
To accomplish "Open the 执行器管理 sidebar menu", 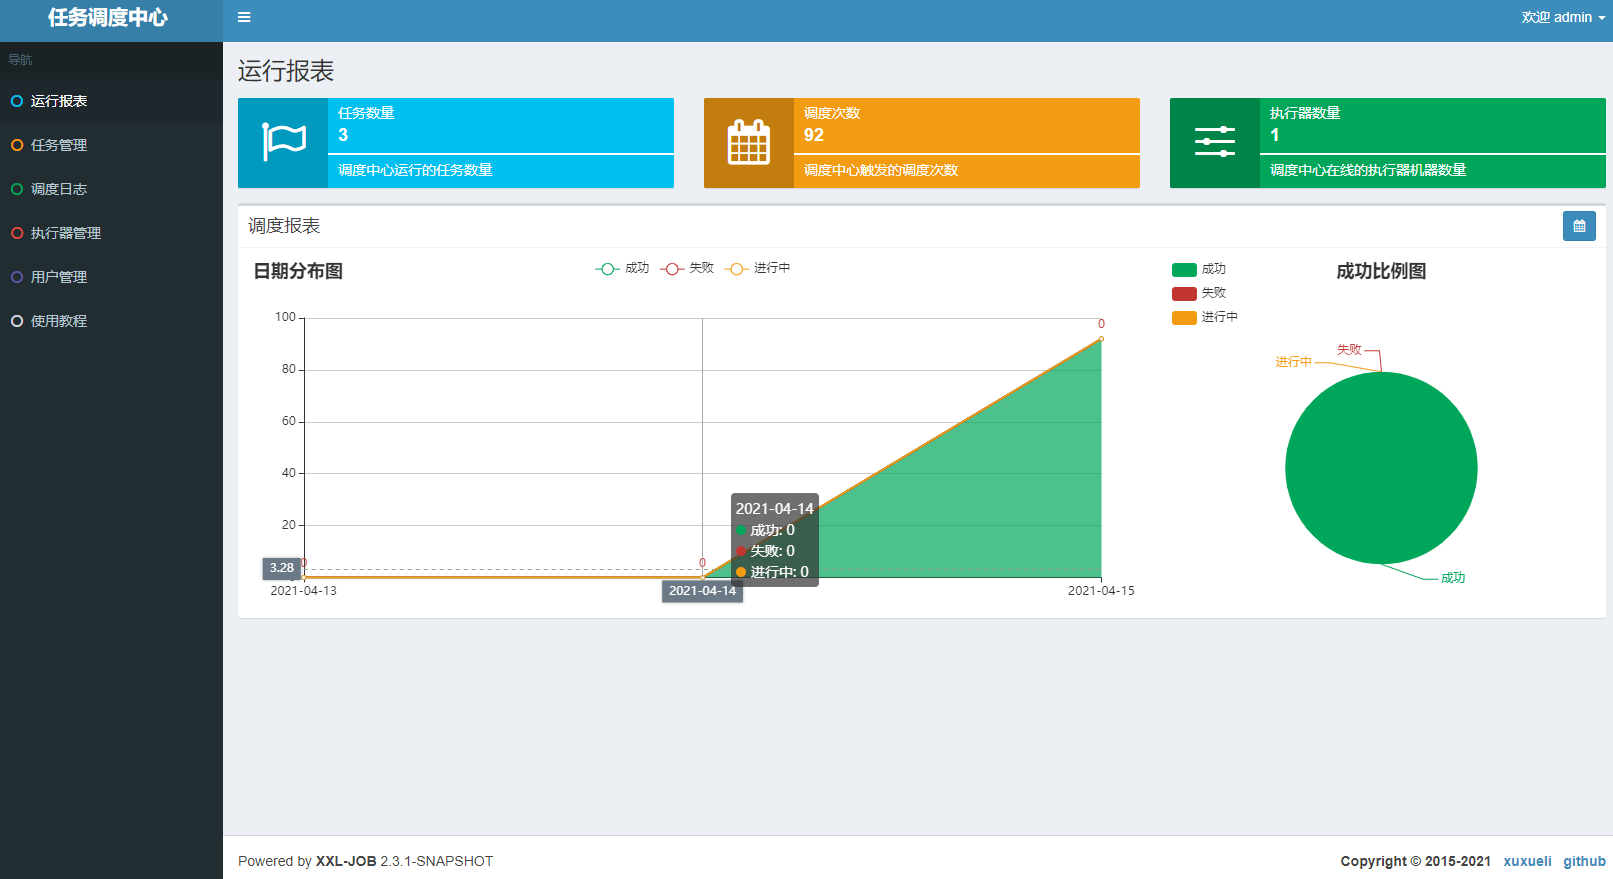I will point(111,233).
